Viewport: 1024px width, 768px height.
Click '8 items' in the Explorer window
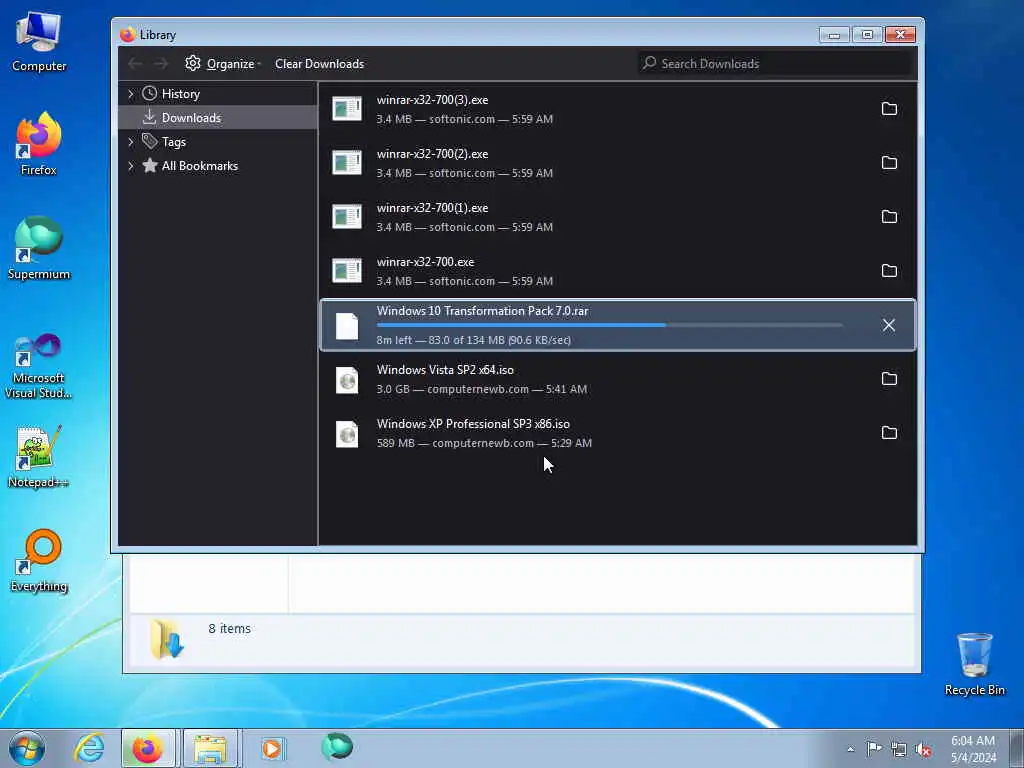click(x=229, y=628)
